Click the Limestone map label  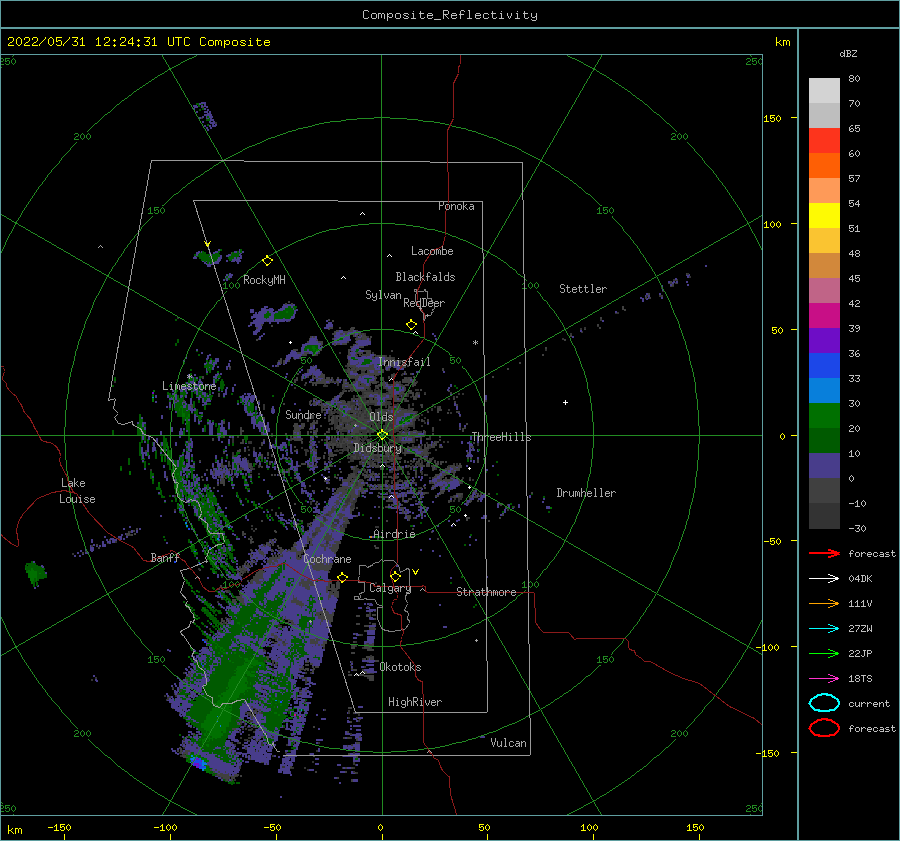(189, 386)
